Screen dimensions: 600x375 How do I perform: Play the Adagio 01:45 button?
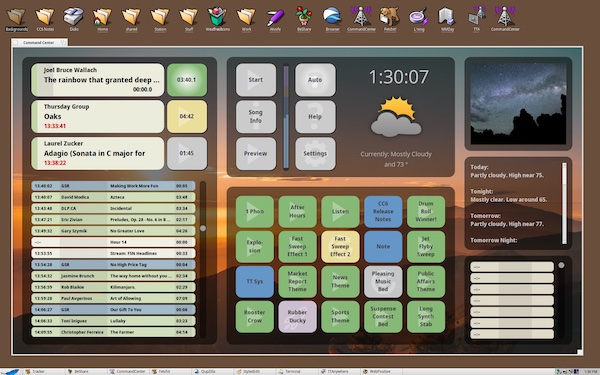[187, 153]
